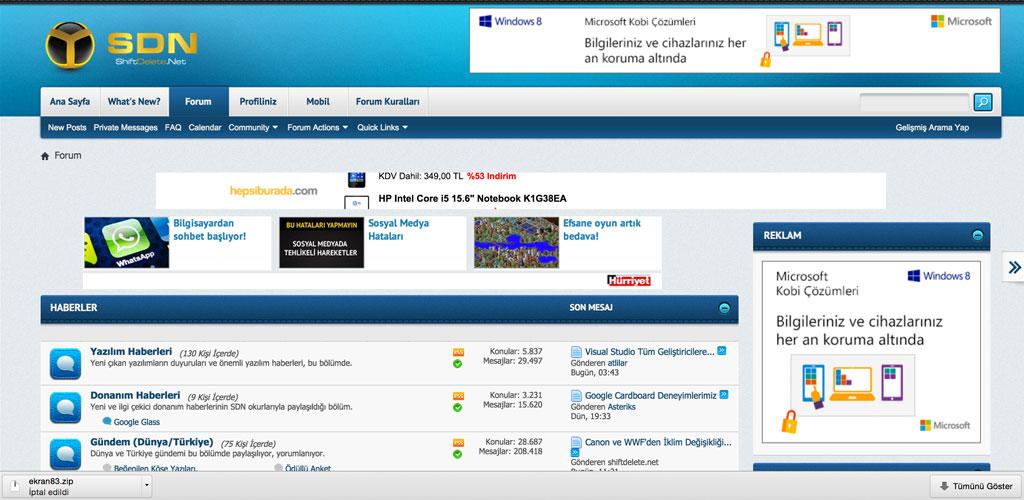Open Efsane oyun artık bedava! headline

click(x=602, y=230)
